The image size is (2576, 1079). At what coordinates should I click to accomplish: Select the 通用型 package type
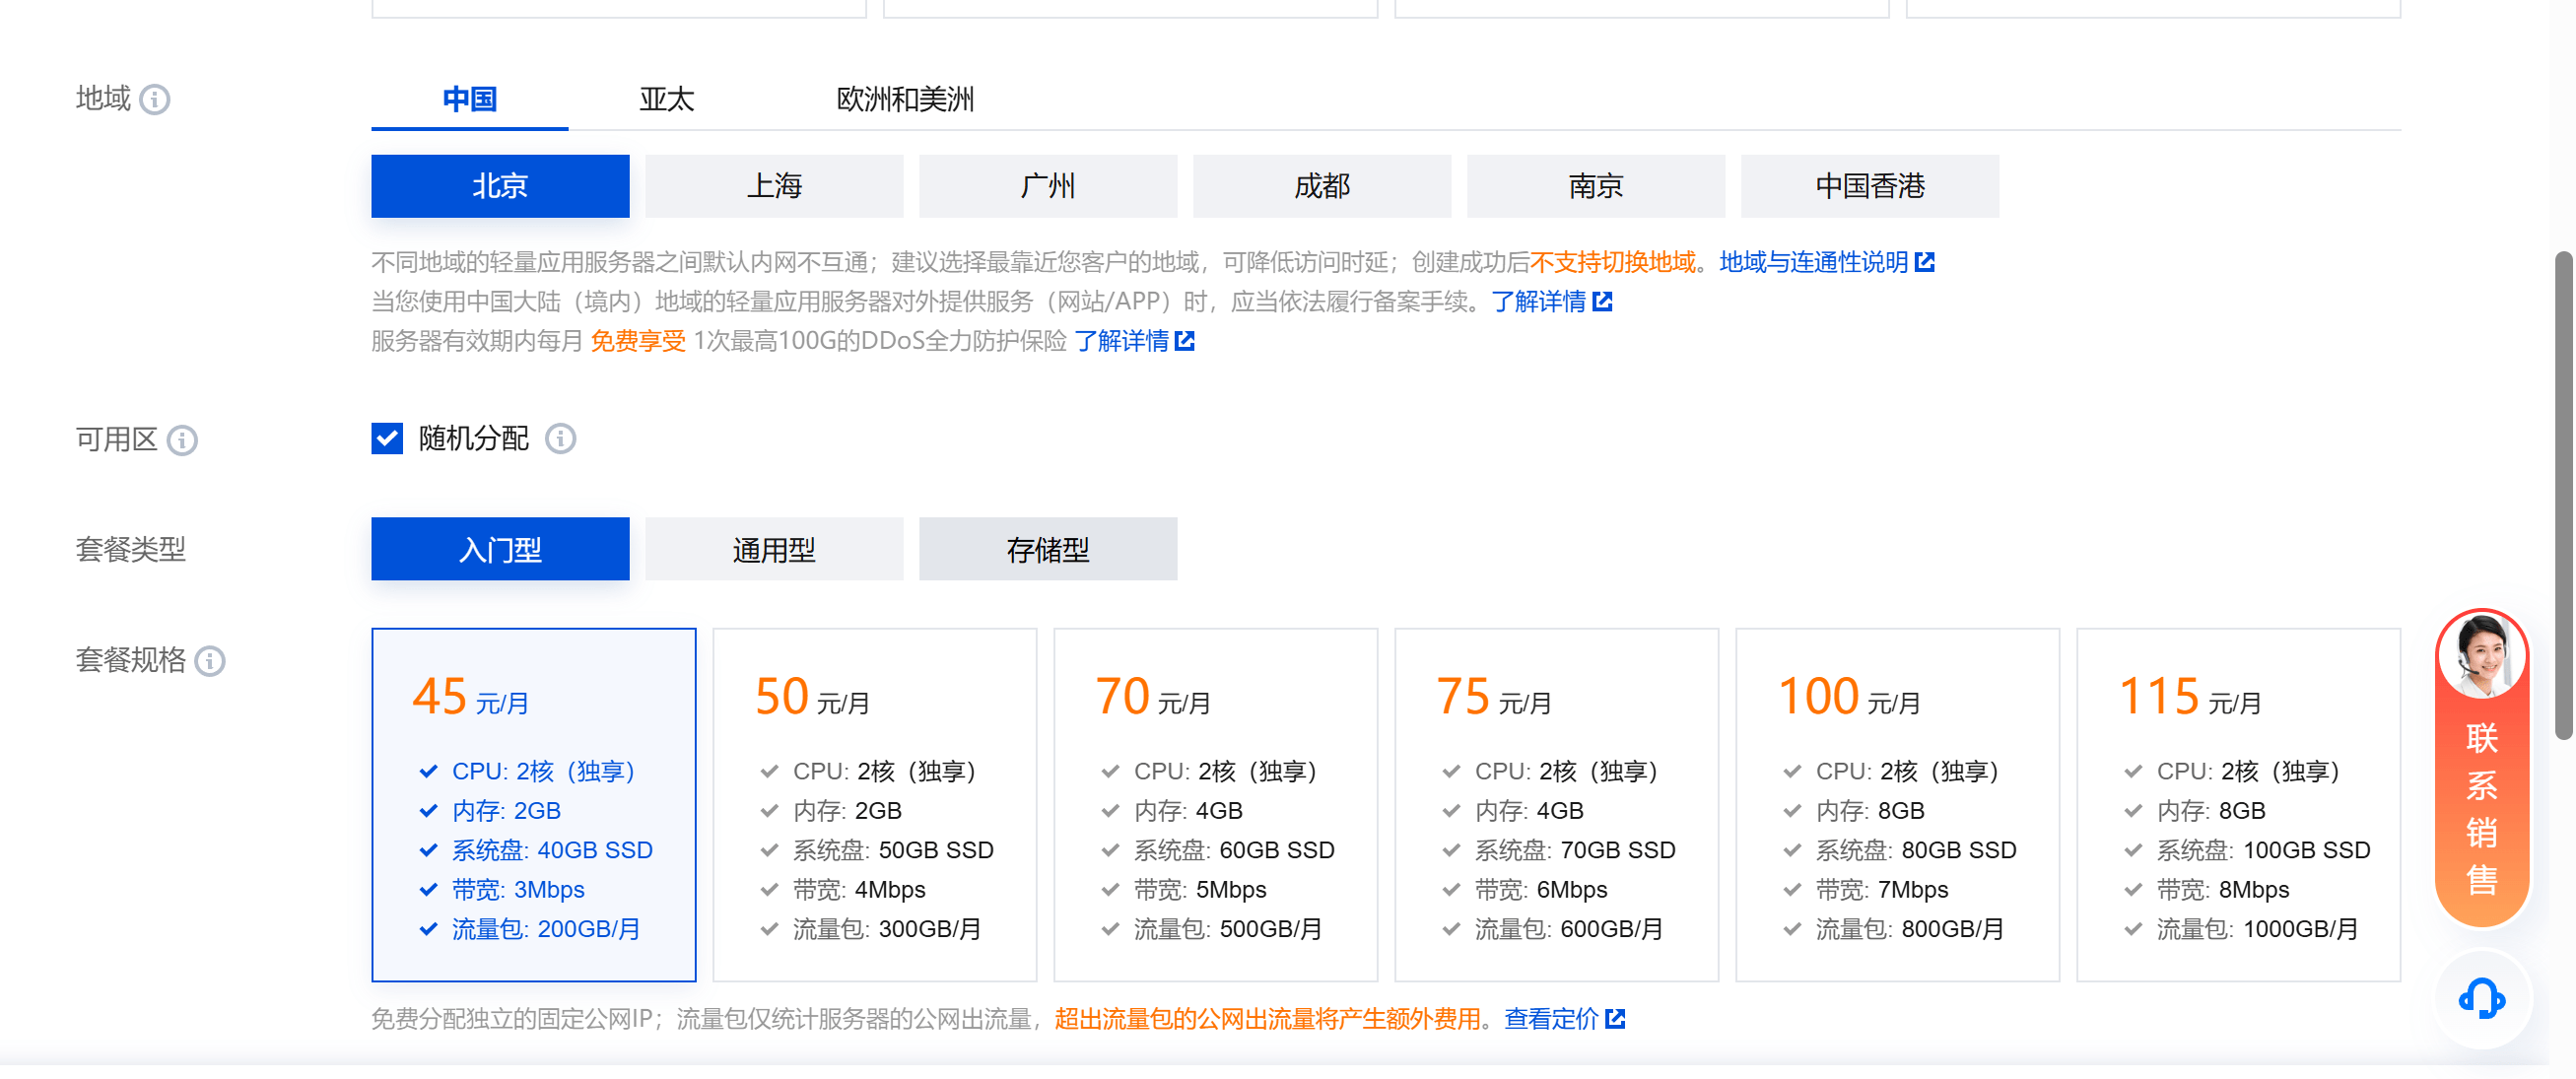[x=773, y=548]
